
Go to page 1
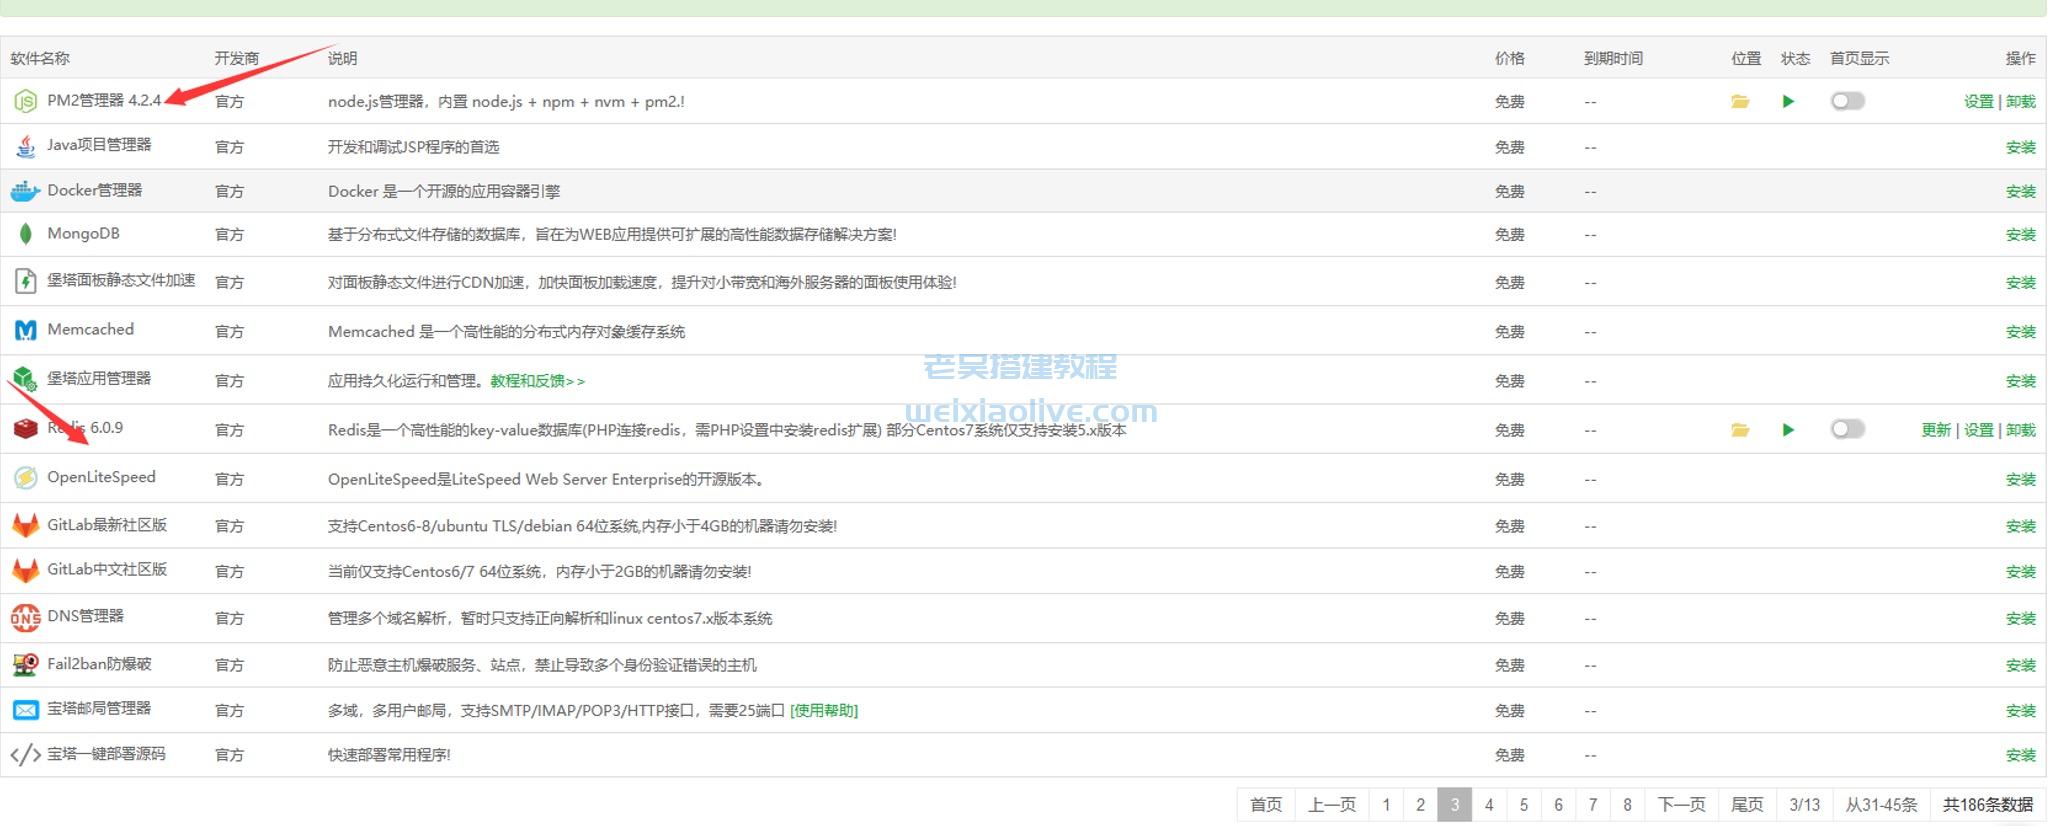(1386, 804)
